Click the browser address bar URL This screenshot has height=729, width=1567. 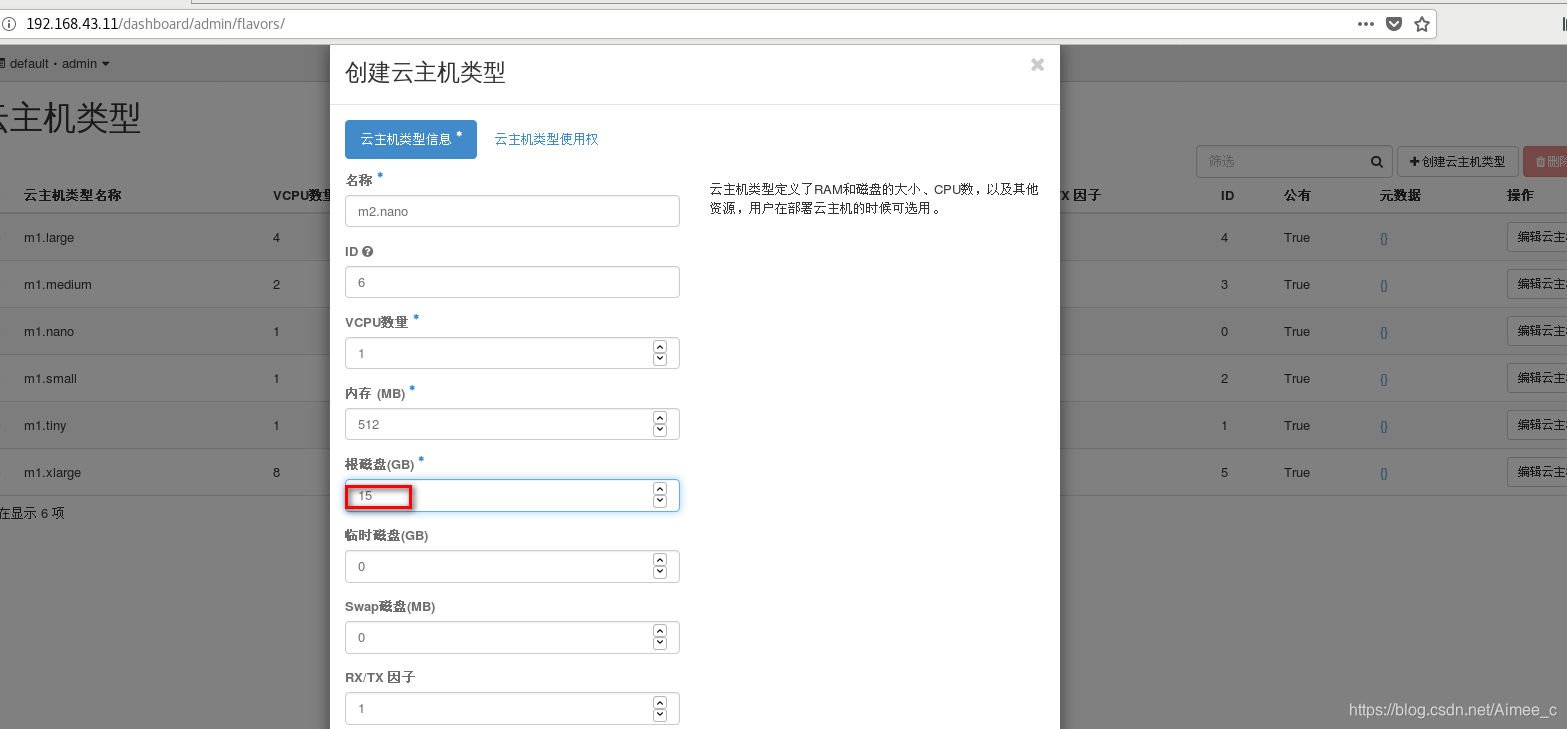tap(155, 24)
